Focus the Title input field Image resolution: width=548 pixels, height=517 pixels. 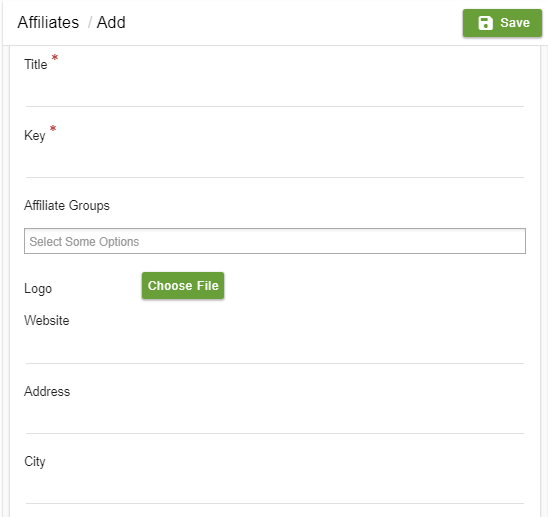(275, 94)
